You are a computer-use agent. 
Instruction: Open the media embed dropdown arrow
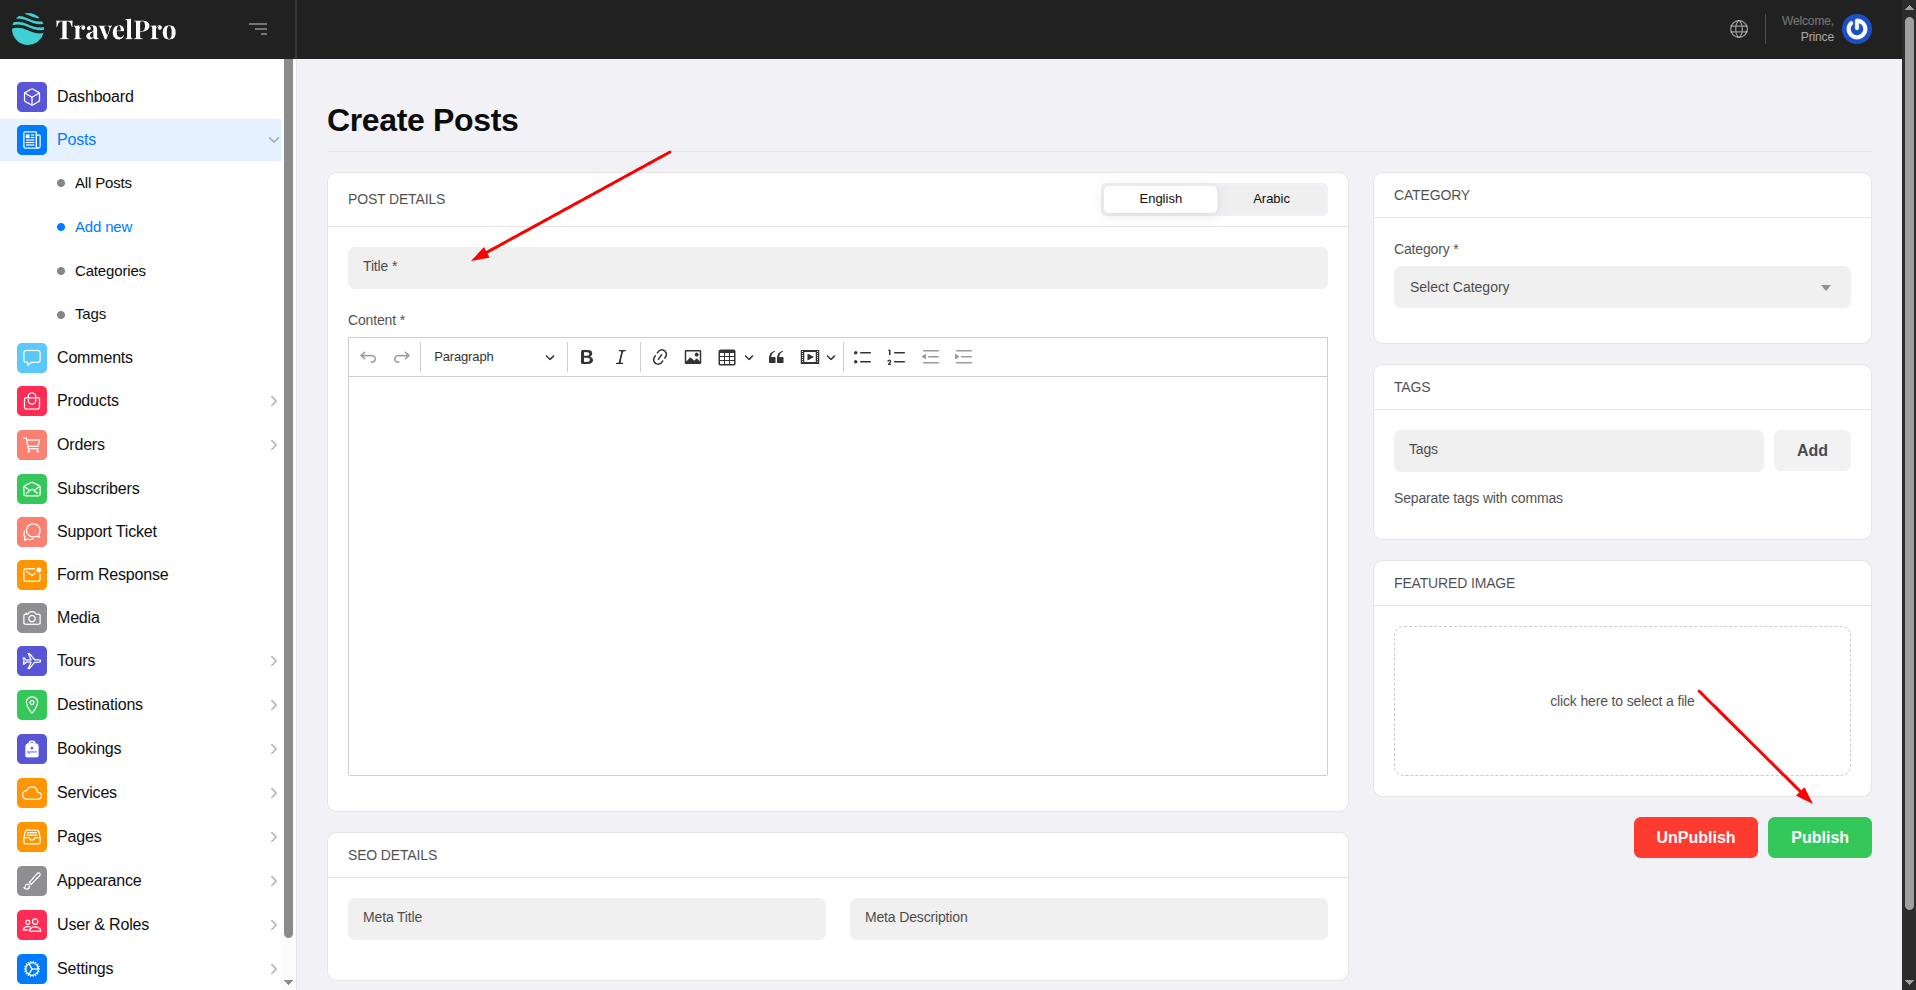pos(831,357)
